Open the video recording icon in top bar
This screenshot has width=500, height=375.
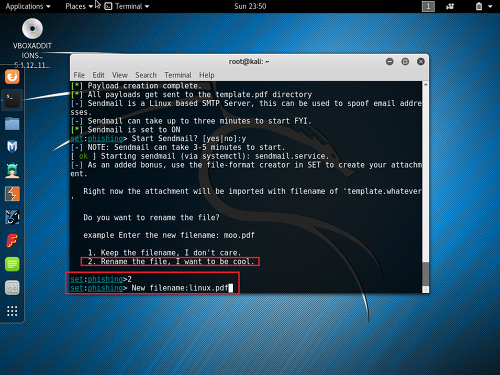pos(450,6)
